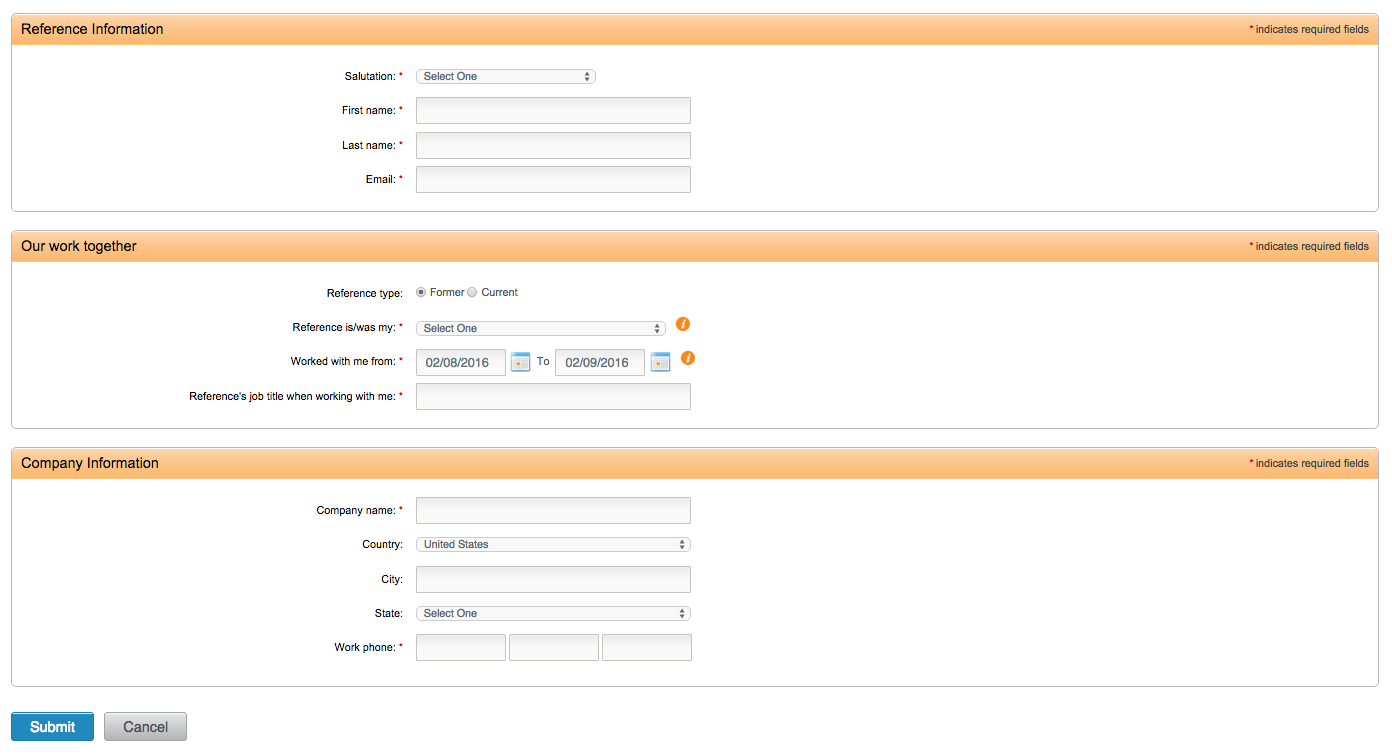Edit the 02/09/2016 end date field
Screen dimensions: 1392x754
click(600, 362)
